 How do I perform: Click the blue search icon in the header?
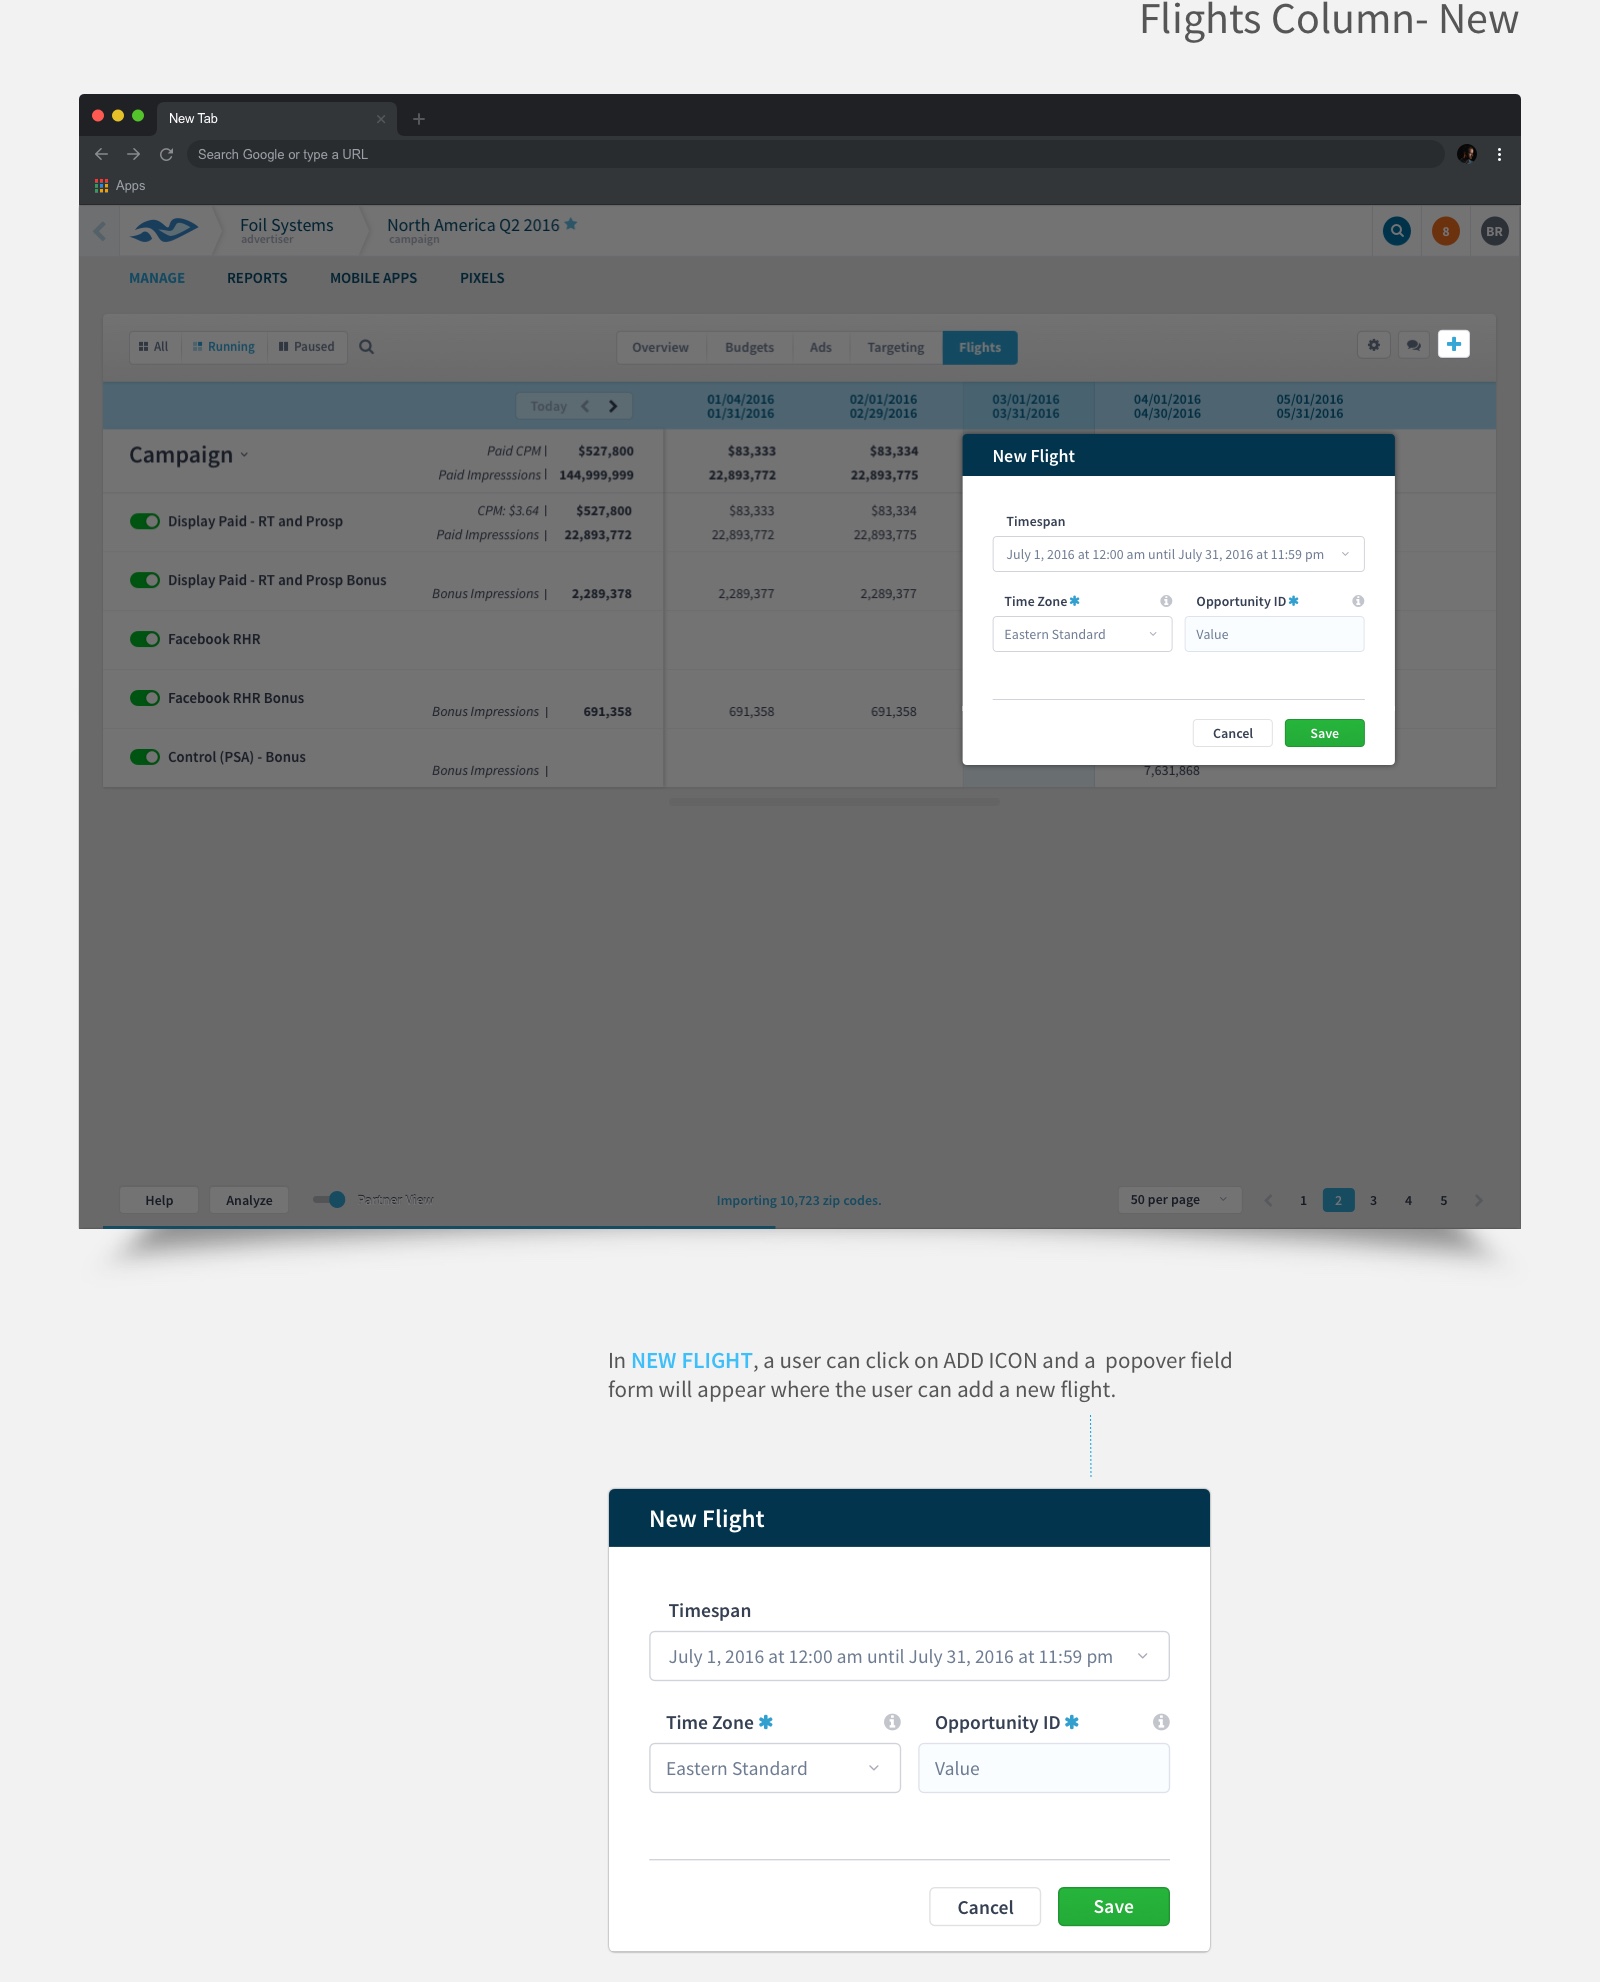pos(1397,231)
